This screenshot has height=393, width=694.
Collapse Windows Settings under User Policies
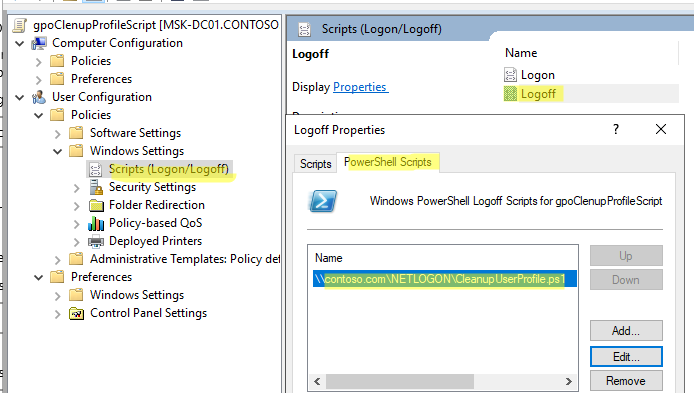pos(58,152)
